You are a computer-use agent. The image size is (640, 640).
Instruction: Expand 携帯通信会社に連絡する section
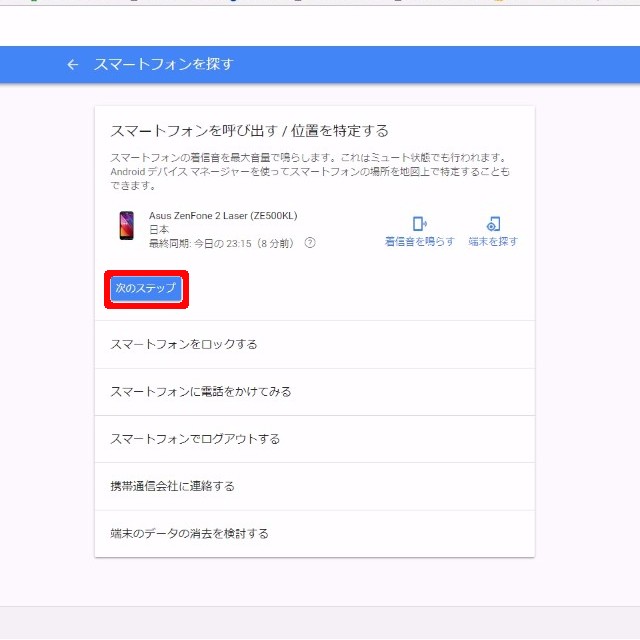(315, 487)
